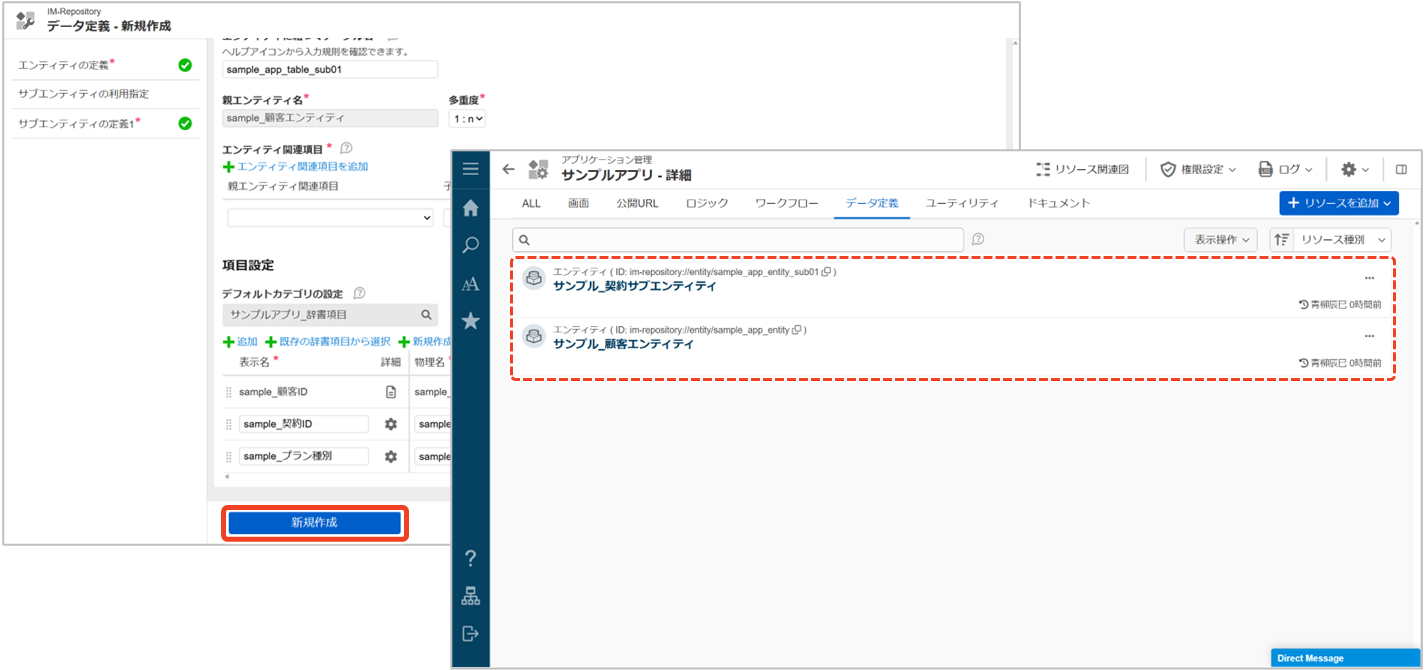Toggle the sort order direction button
1425x670 pixels.
1281,240
